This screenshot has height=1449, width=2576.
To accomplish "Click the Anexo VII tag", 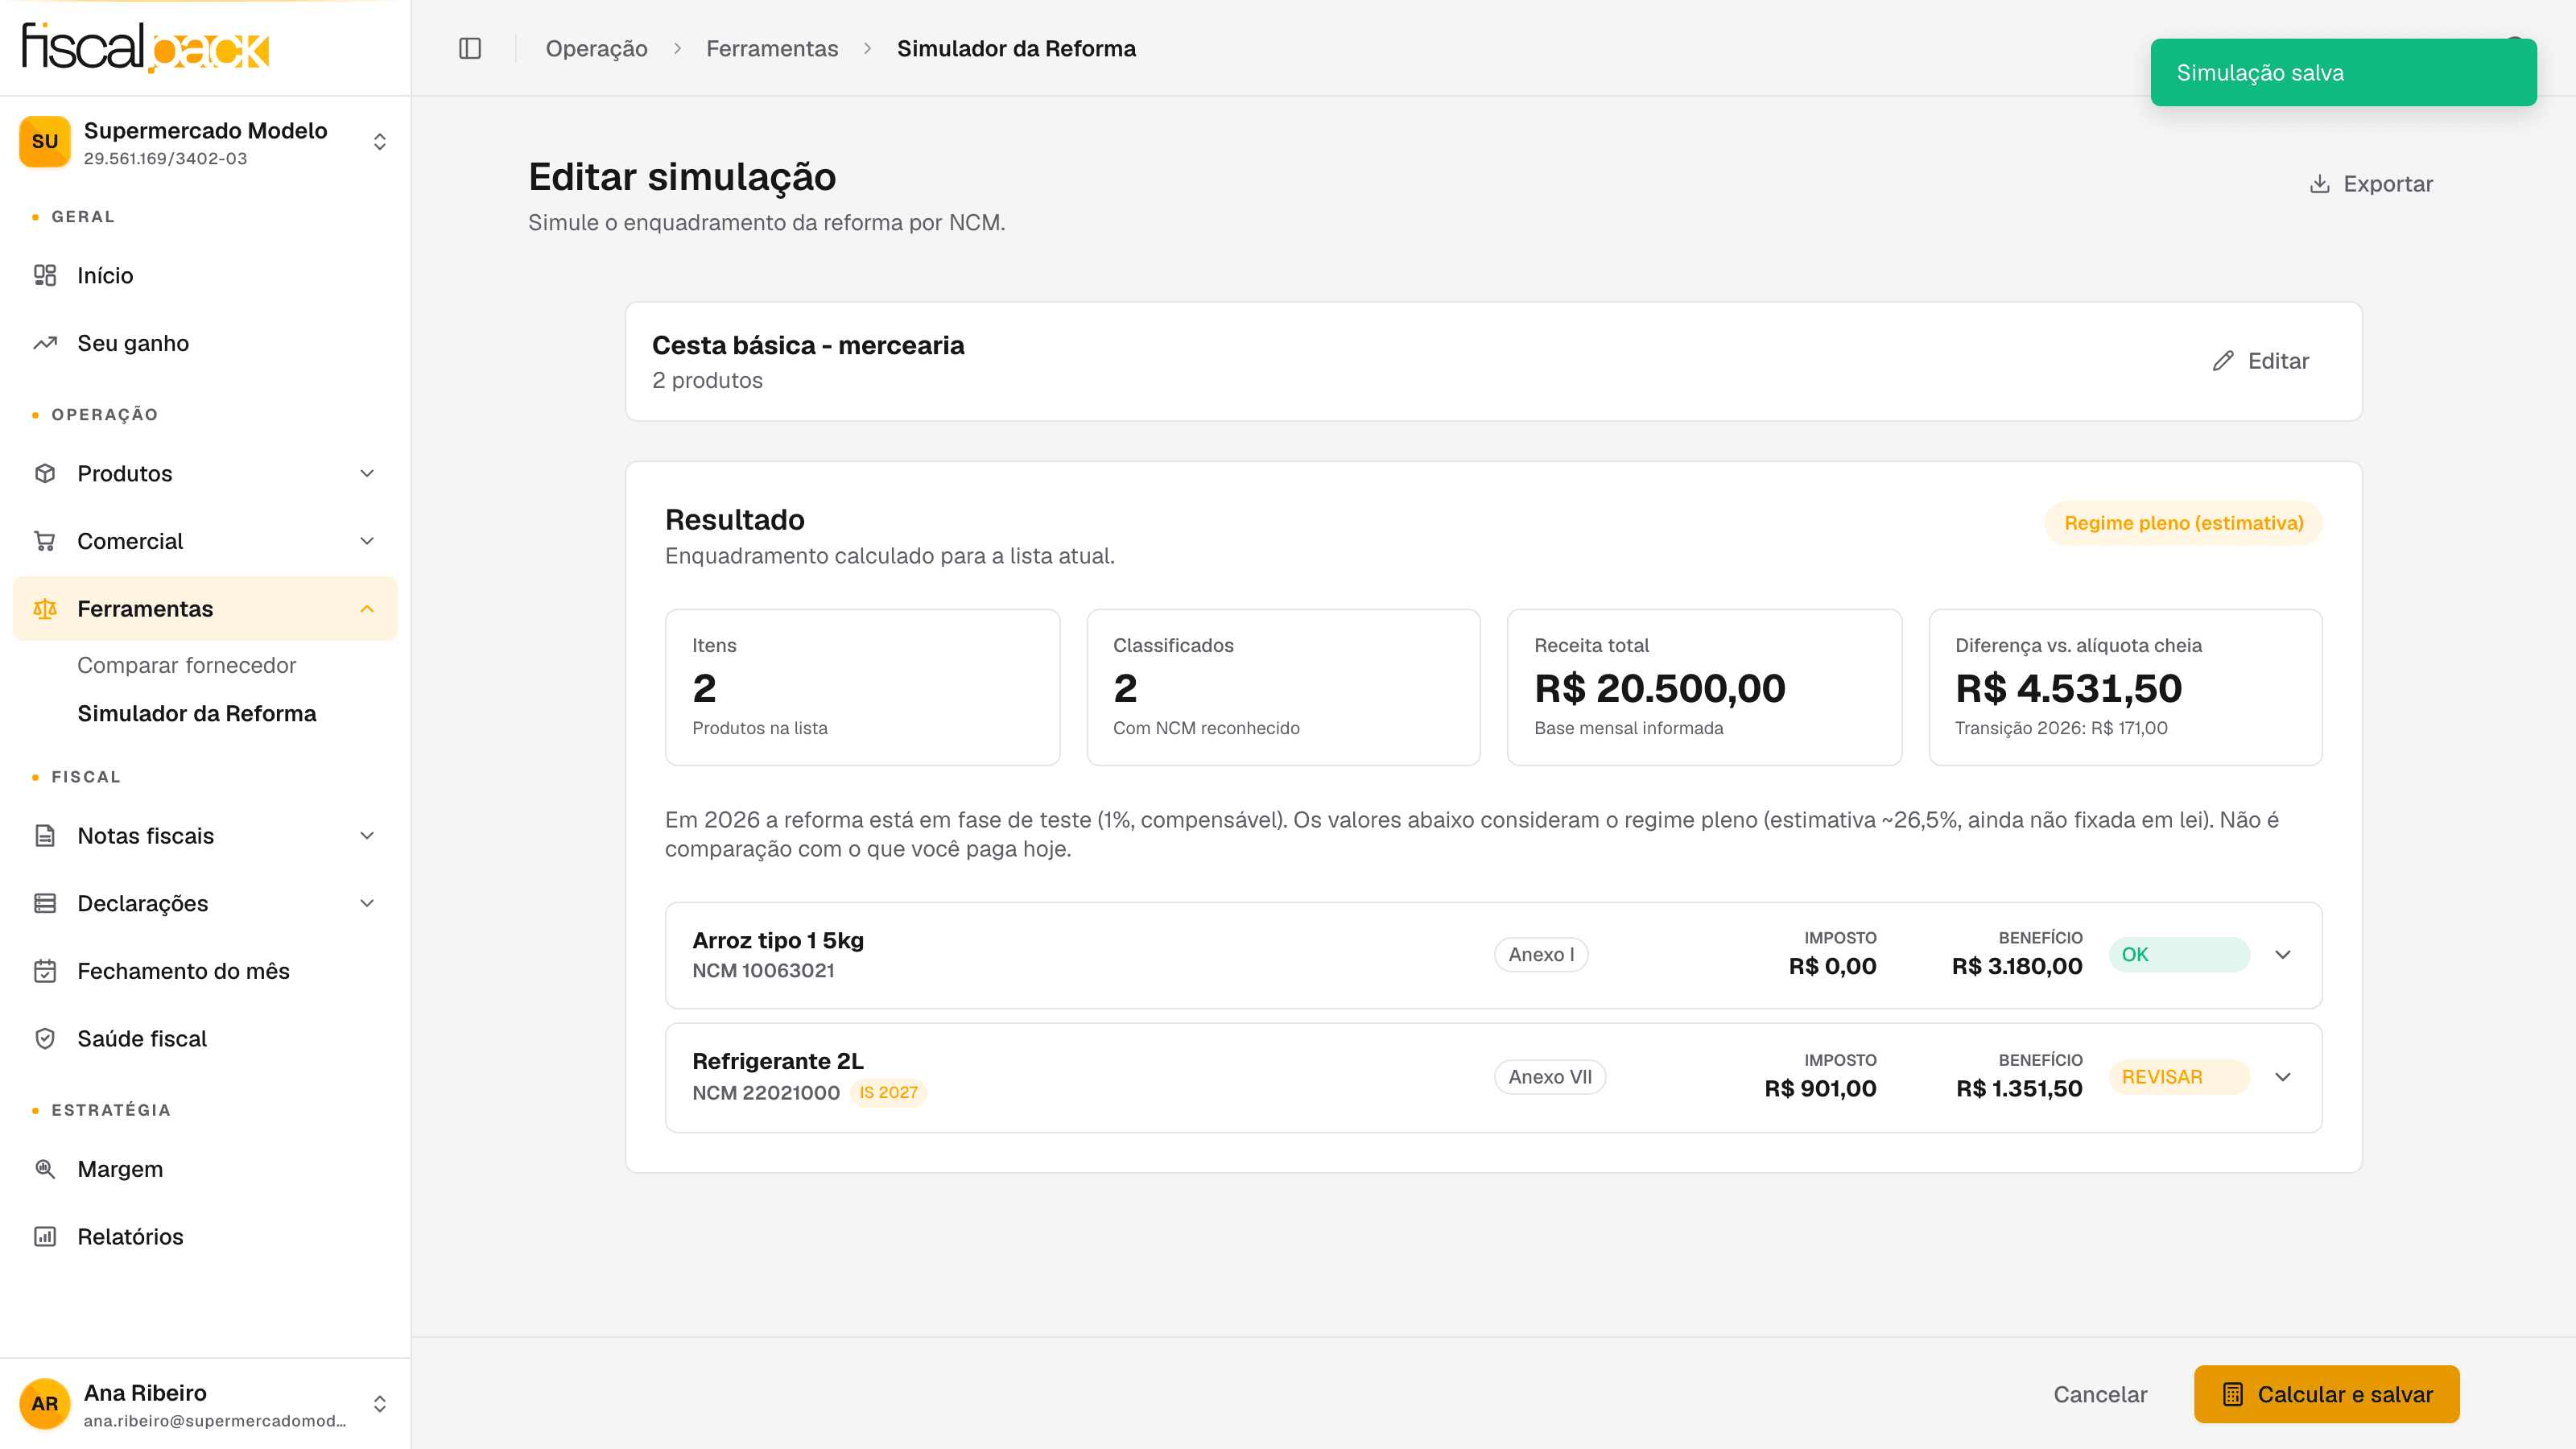I will (1550, 1077).
